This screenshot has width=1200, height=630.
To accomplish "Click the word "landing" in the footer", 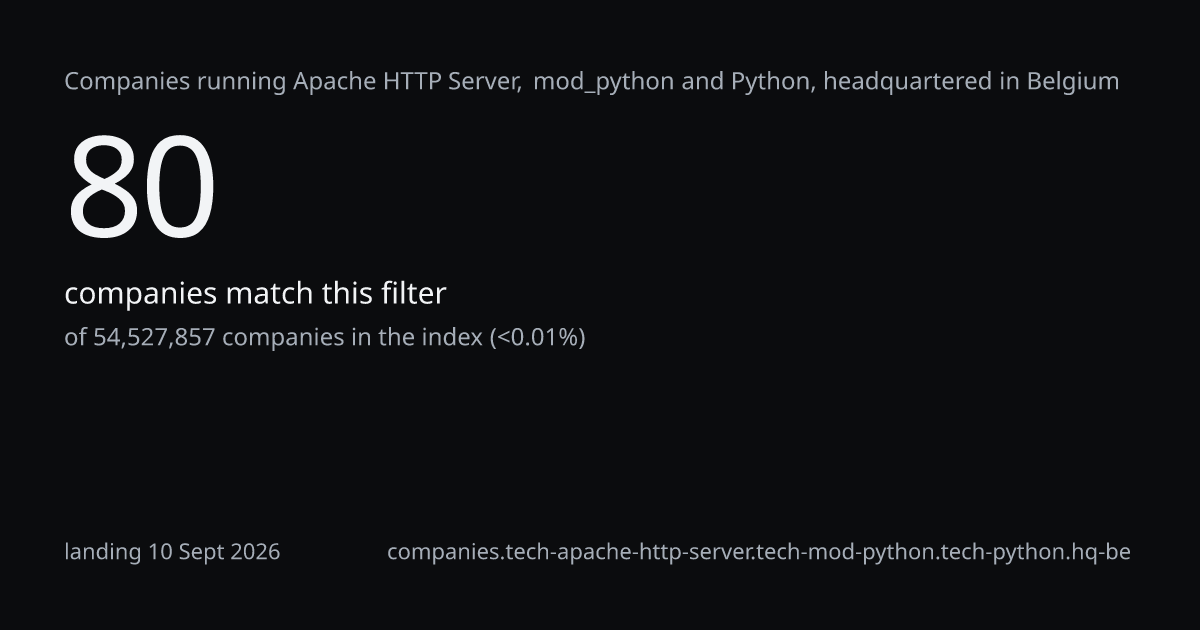I will (x=103, y=552).
